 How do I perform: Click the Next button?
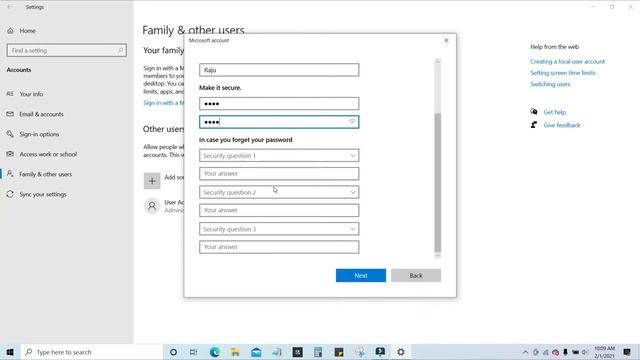coord(361,276)
